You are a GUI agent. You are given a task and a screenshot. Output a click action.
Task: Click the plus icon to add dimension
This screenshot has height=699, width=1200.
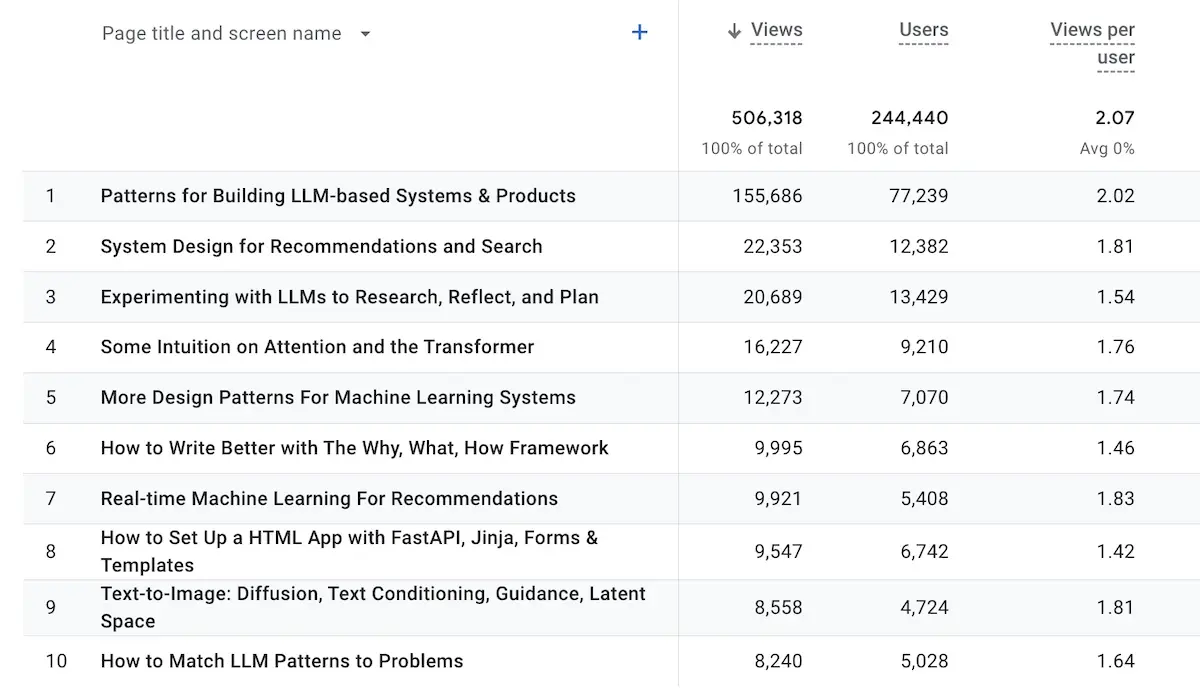point(640,33)
